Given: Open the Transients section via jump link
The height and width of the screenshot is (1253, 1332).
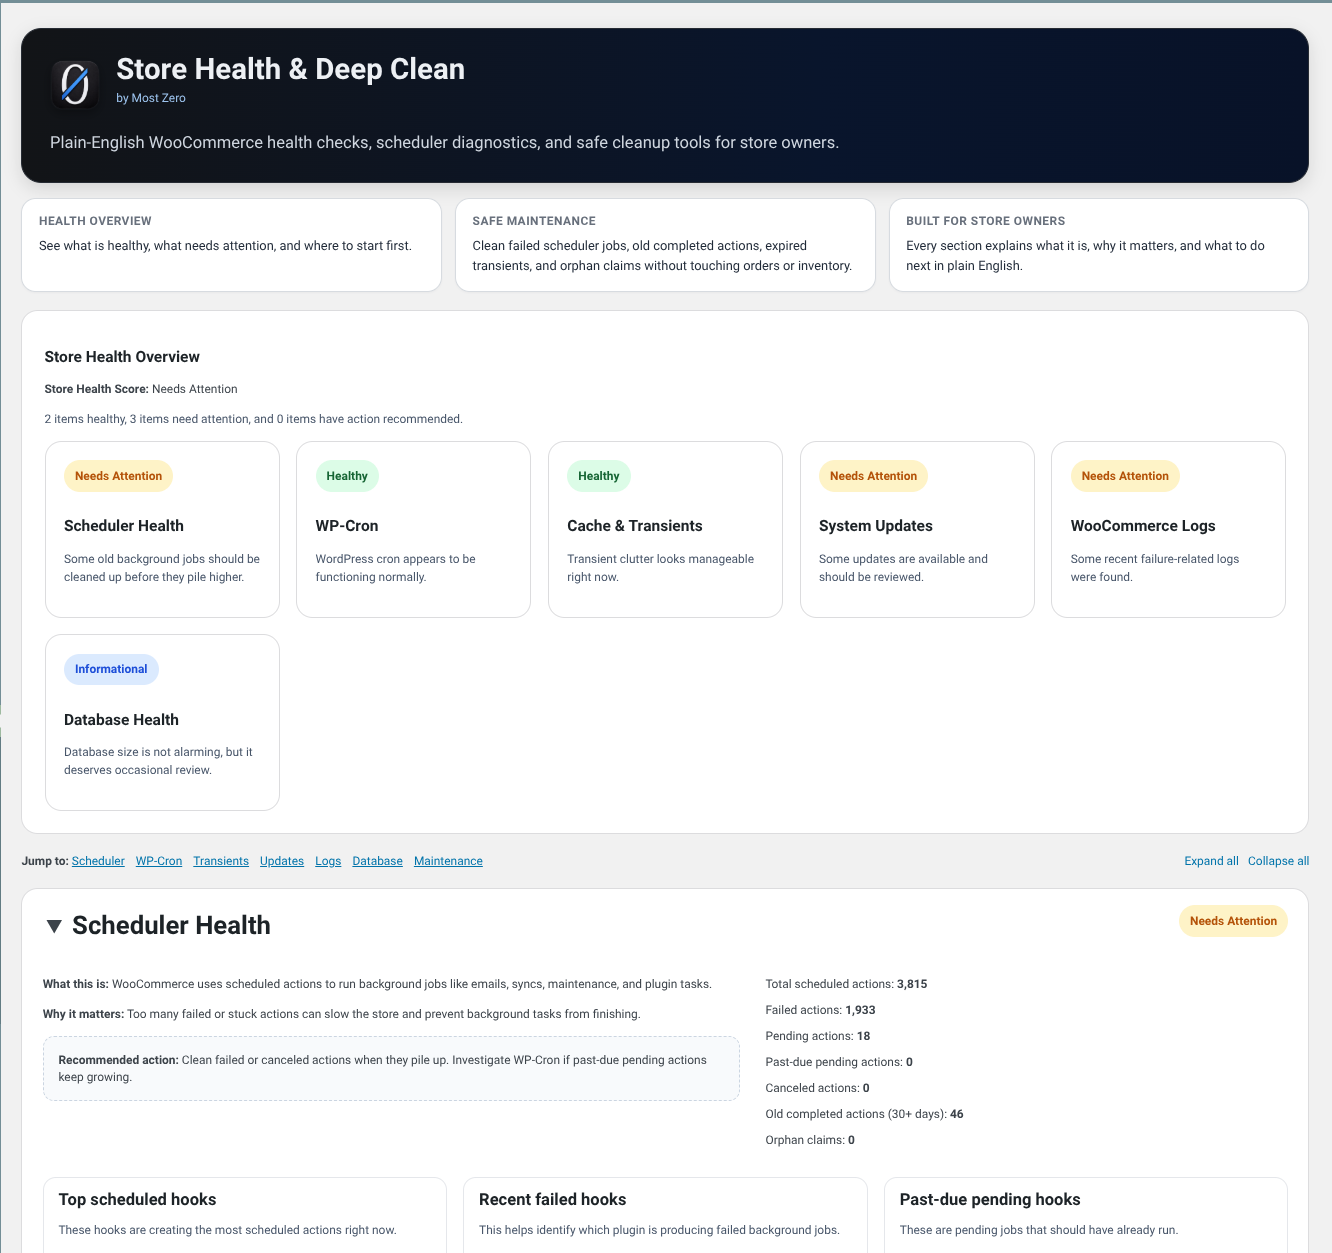Looking at the screenshot, I should [x=221, y=860].
